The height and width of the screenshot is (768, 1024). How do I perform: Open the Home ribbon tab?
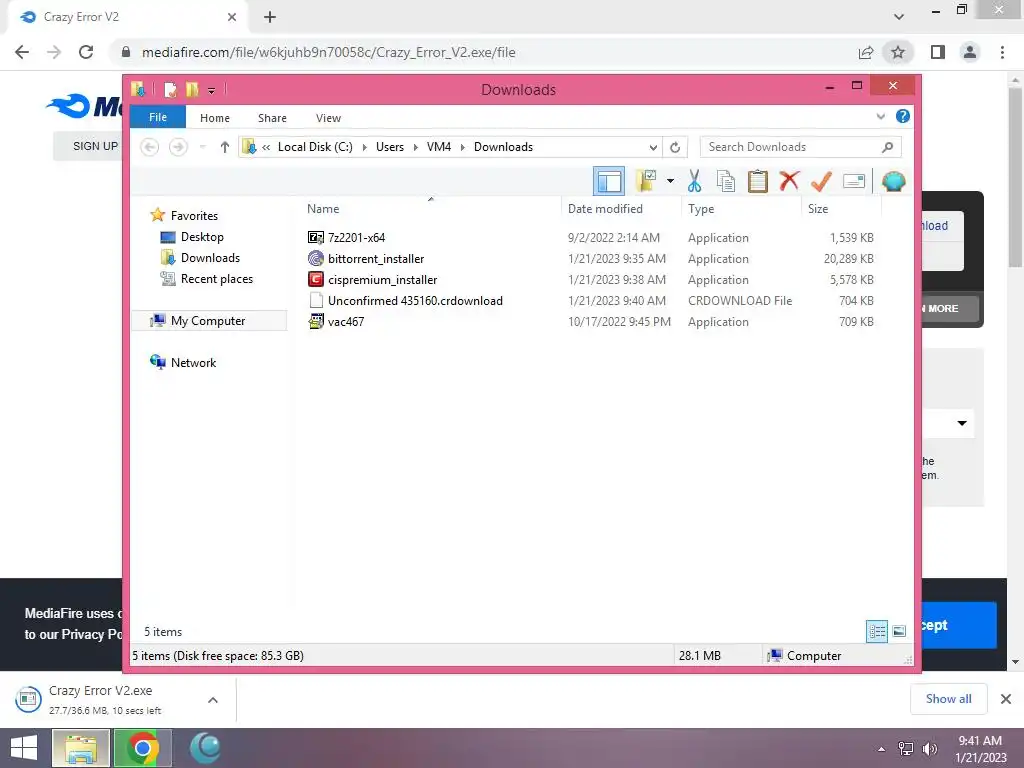click(215, 118)
